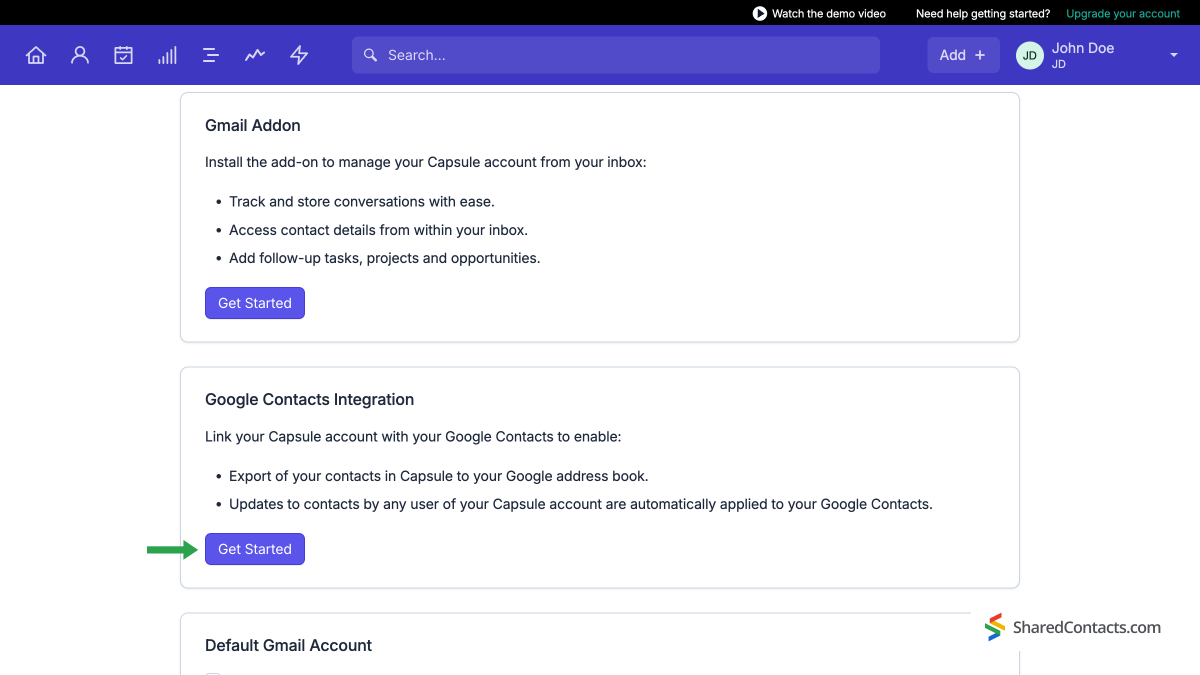Click 'Install the add-on to manage' description text
This screenshot has height=675, width=1200.
point(426,162)
